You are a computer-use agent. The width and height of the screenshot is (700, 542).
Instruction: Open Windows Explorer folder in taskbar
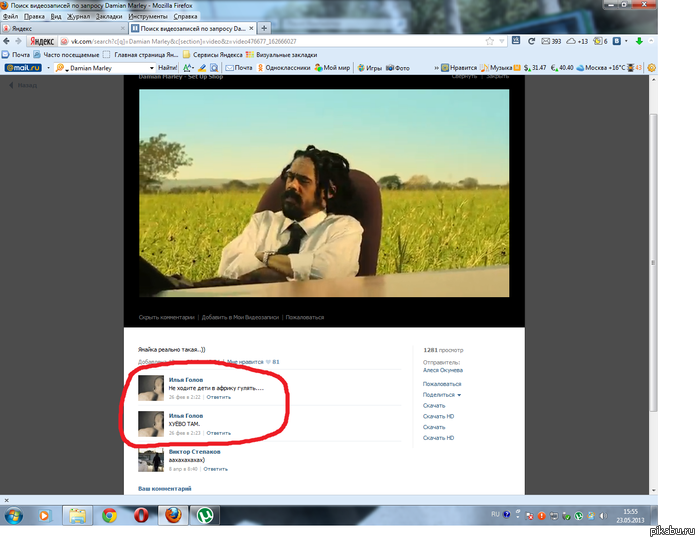(77, 516)
